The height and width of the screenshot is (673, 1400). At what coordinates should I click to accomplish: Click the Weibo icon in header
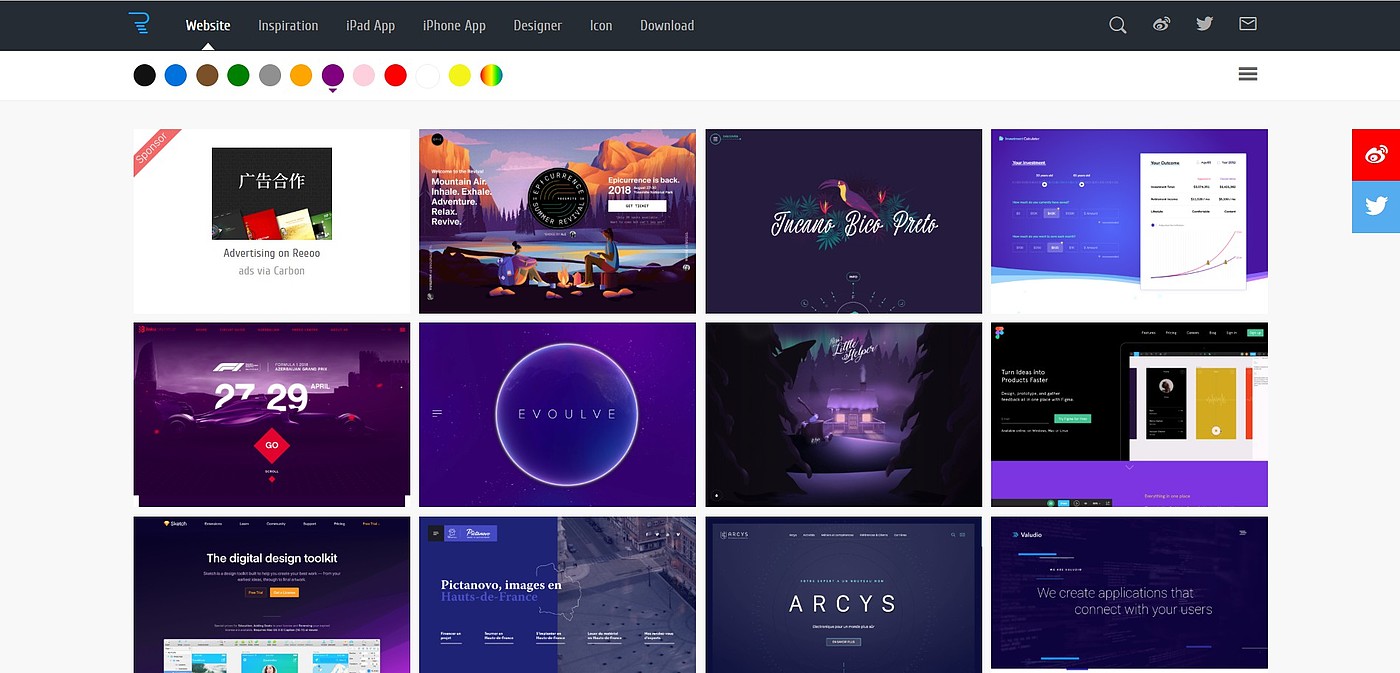[x=1161, y=25]
